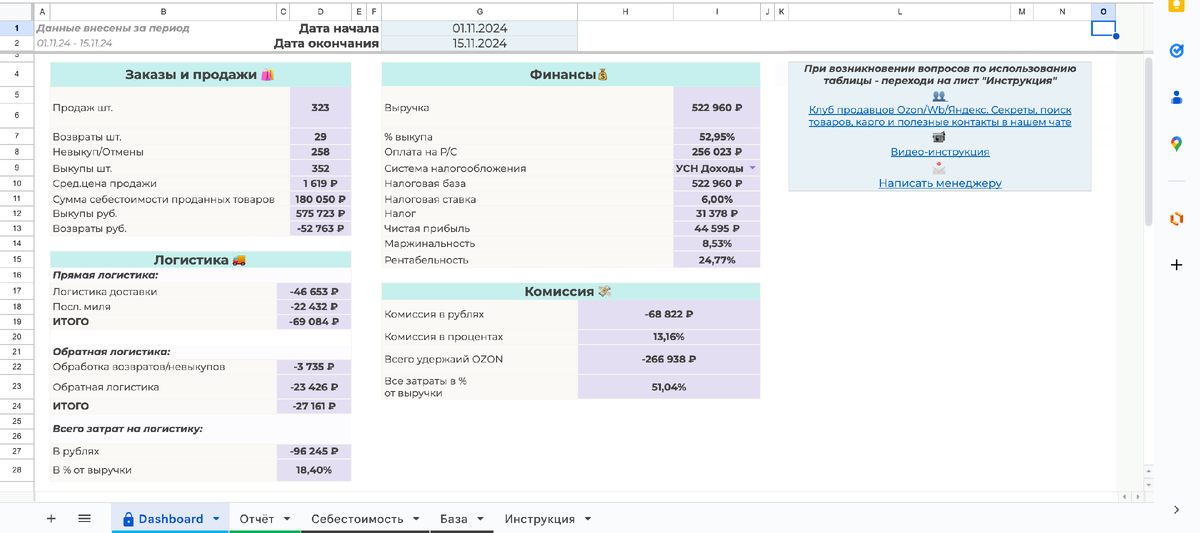The width and height of the screenshot is (1200, 533).
Task: Open the Клуб продавцов Ozon/Wb/Яндекс link
Action: coord(939,116)
